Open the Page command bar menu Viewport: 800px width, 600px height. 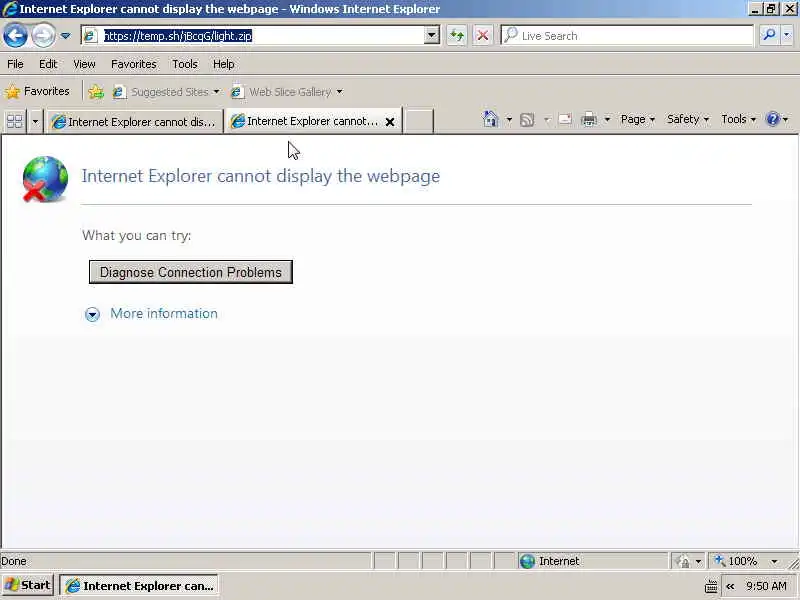point(638,119)
